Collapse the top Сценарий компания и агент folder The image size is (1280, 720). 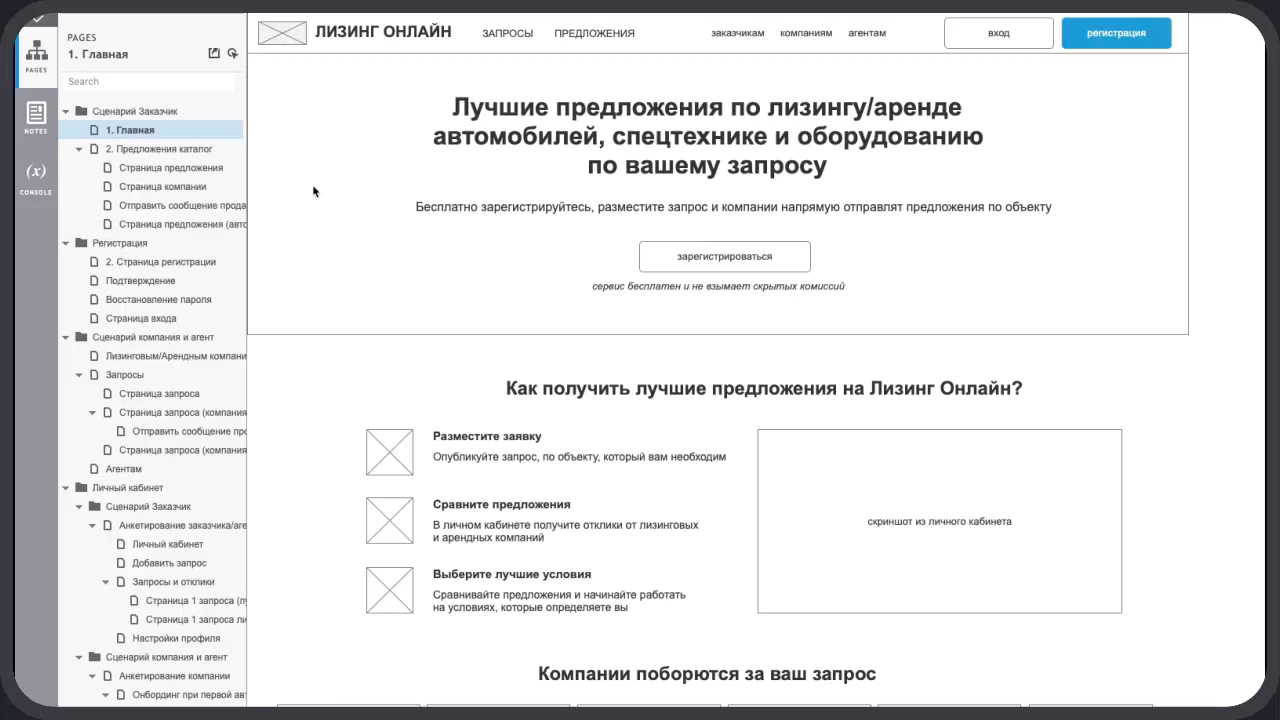coord(66,337)
